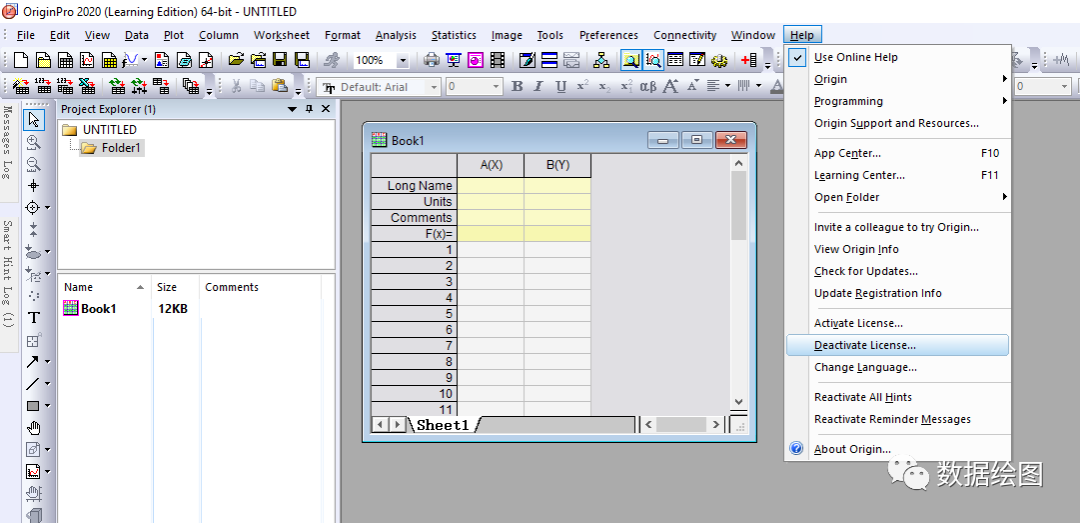
Task: Toggle Italic text formatting
Action: tap(539, 87)
